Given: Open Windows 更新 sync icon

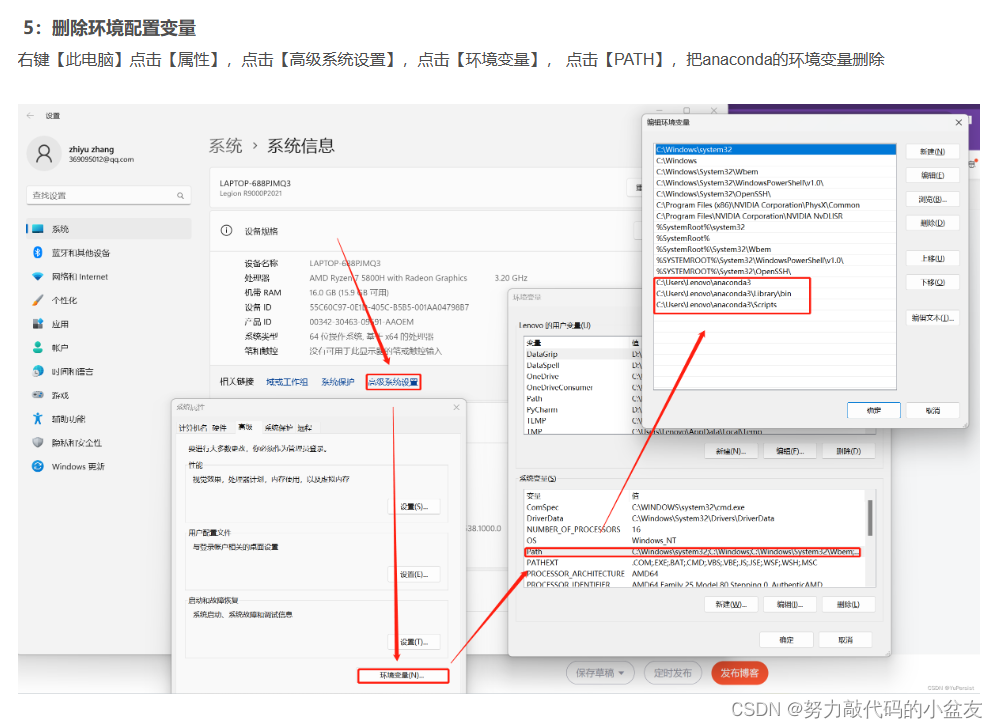Looking at the screenshot, I should (x=38, y=466).
